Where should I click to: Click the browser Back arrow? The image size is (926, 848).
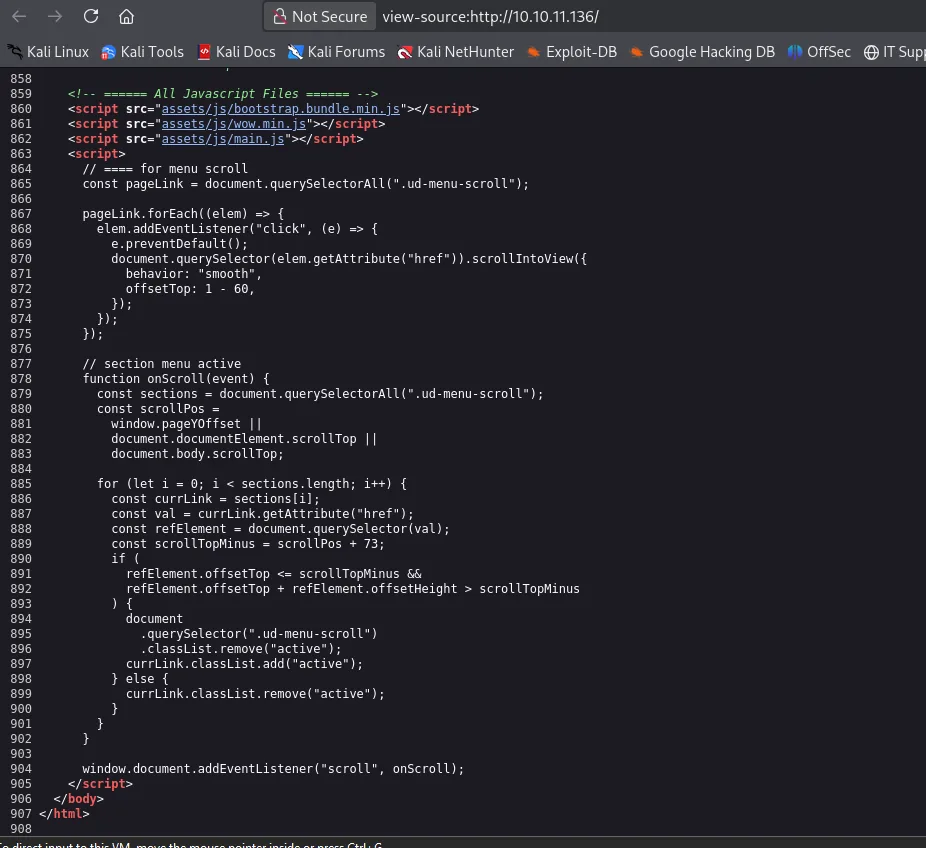19,17
